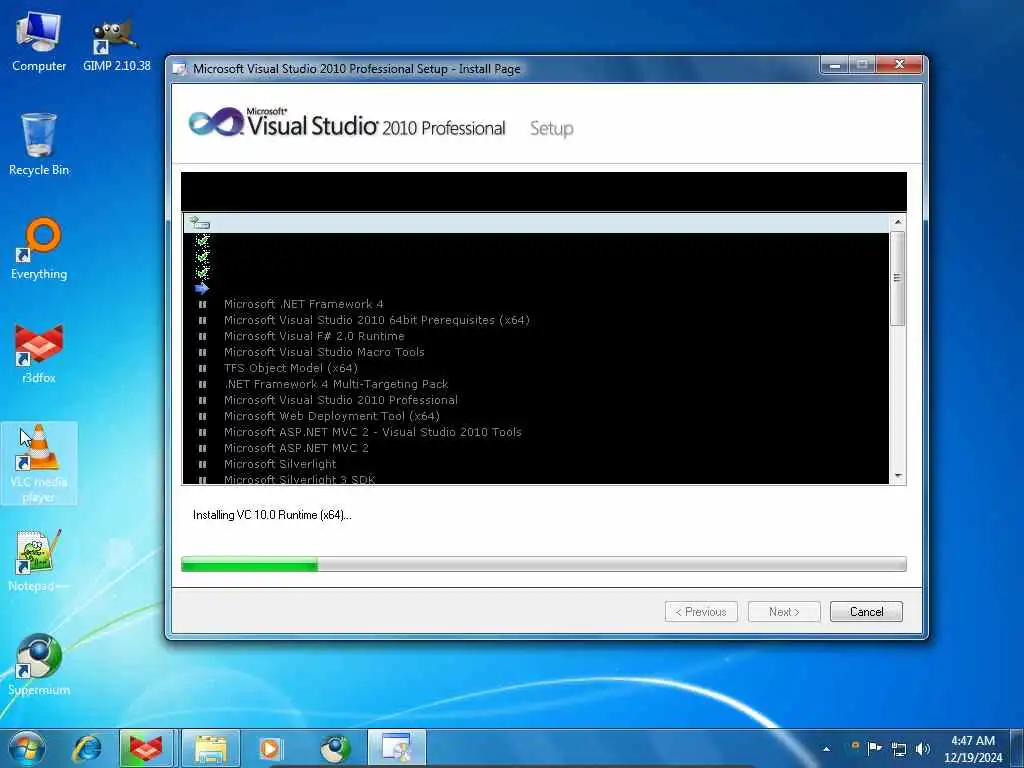Switch to Visual Studio setup taskbar item
This screenshot has width=1024, height=768.
click(x=396, y=748)
